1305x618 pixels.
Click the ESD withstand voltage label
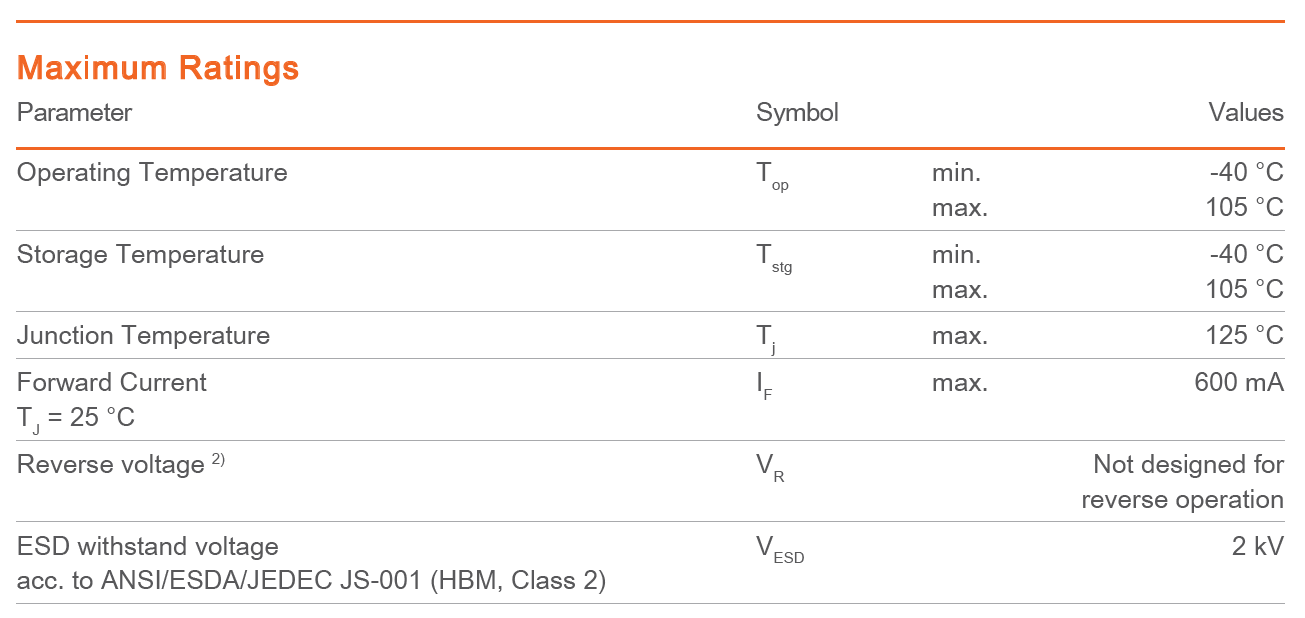[x=148, y=547]
